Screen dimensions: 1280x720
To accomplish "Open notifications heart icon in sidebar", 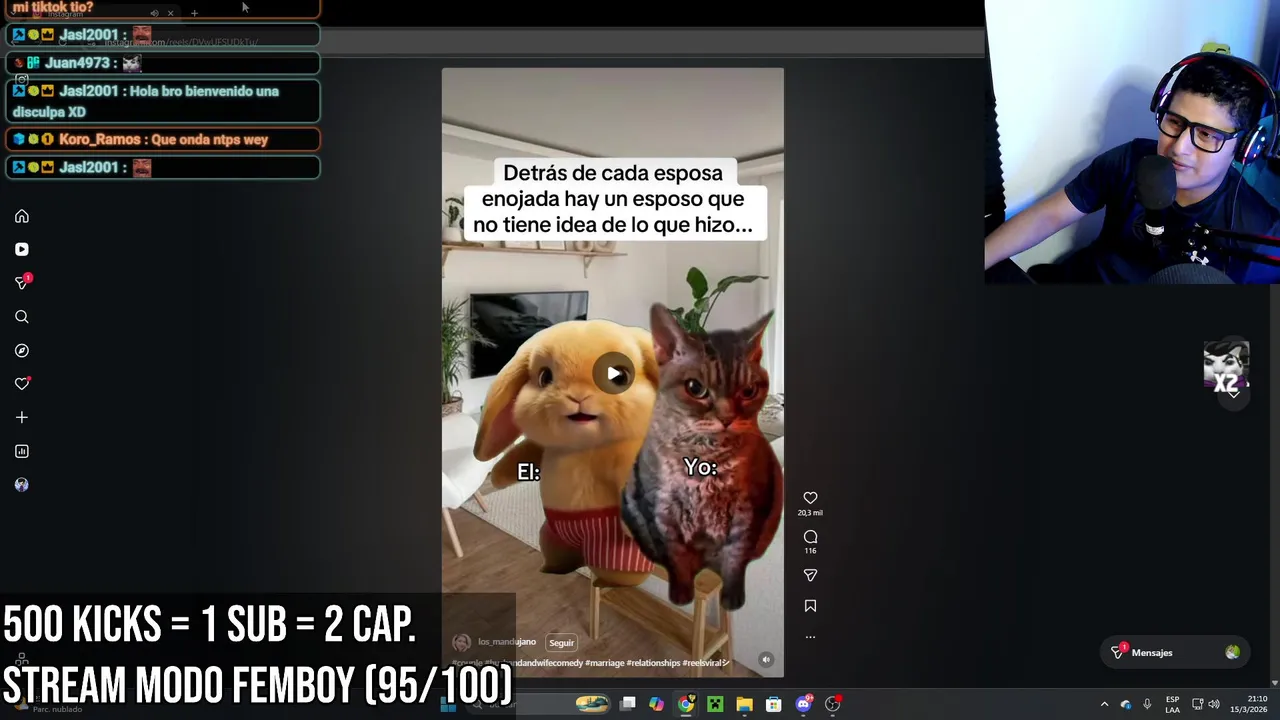I will coord(22,384).
